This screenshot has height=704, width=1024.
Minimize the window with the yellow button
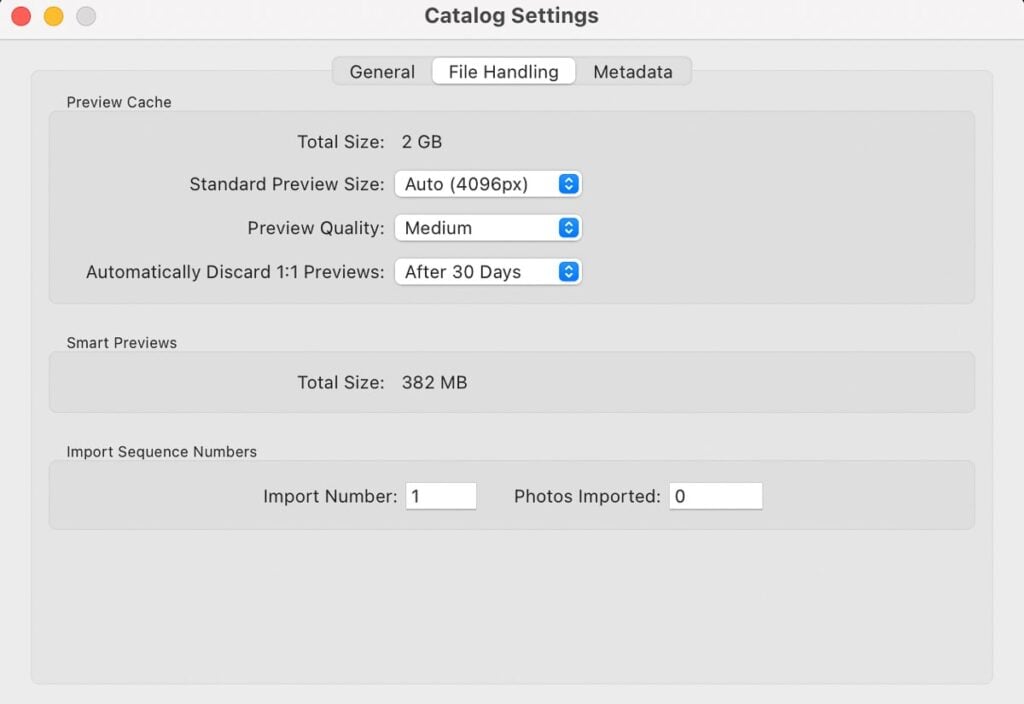pyautogui.click(x=54, y=16)
